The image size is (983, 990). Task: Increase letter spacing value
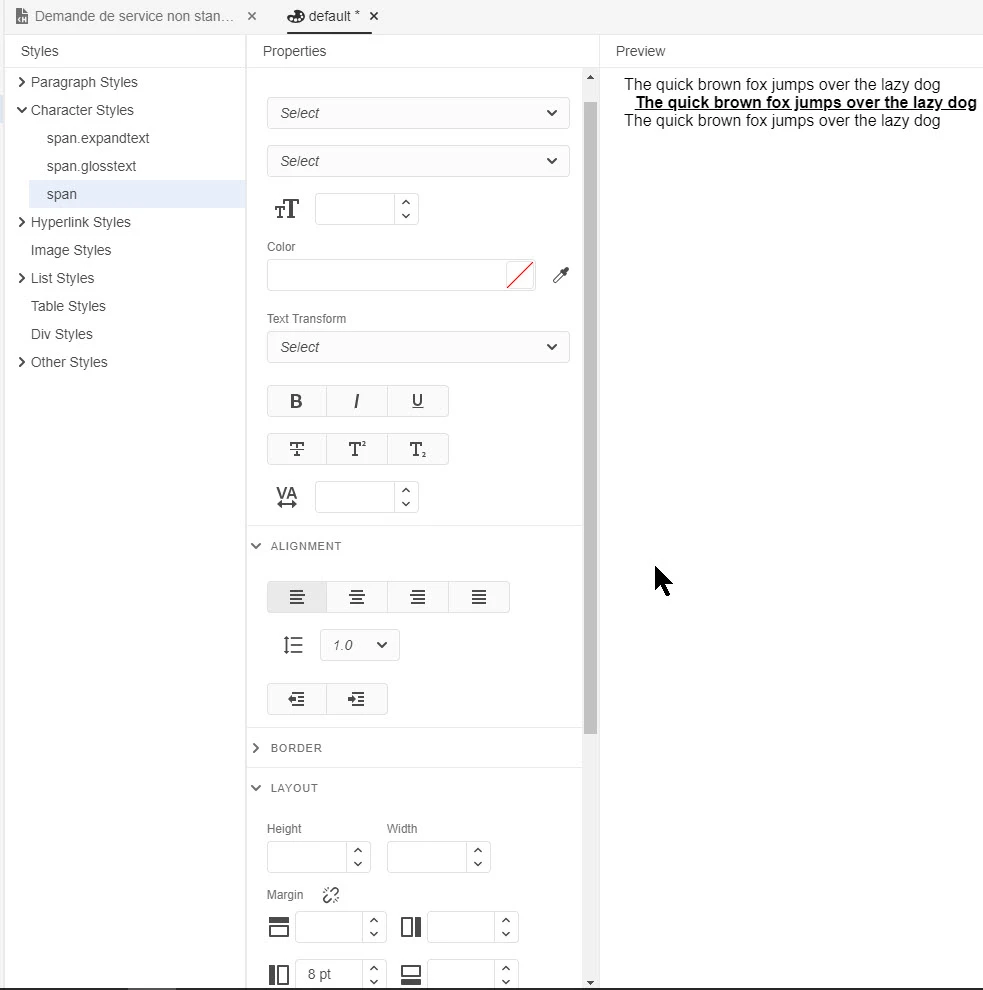pyautogui.click(x=406, y=491)
